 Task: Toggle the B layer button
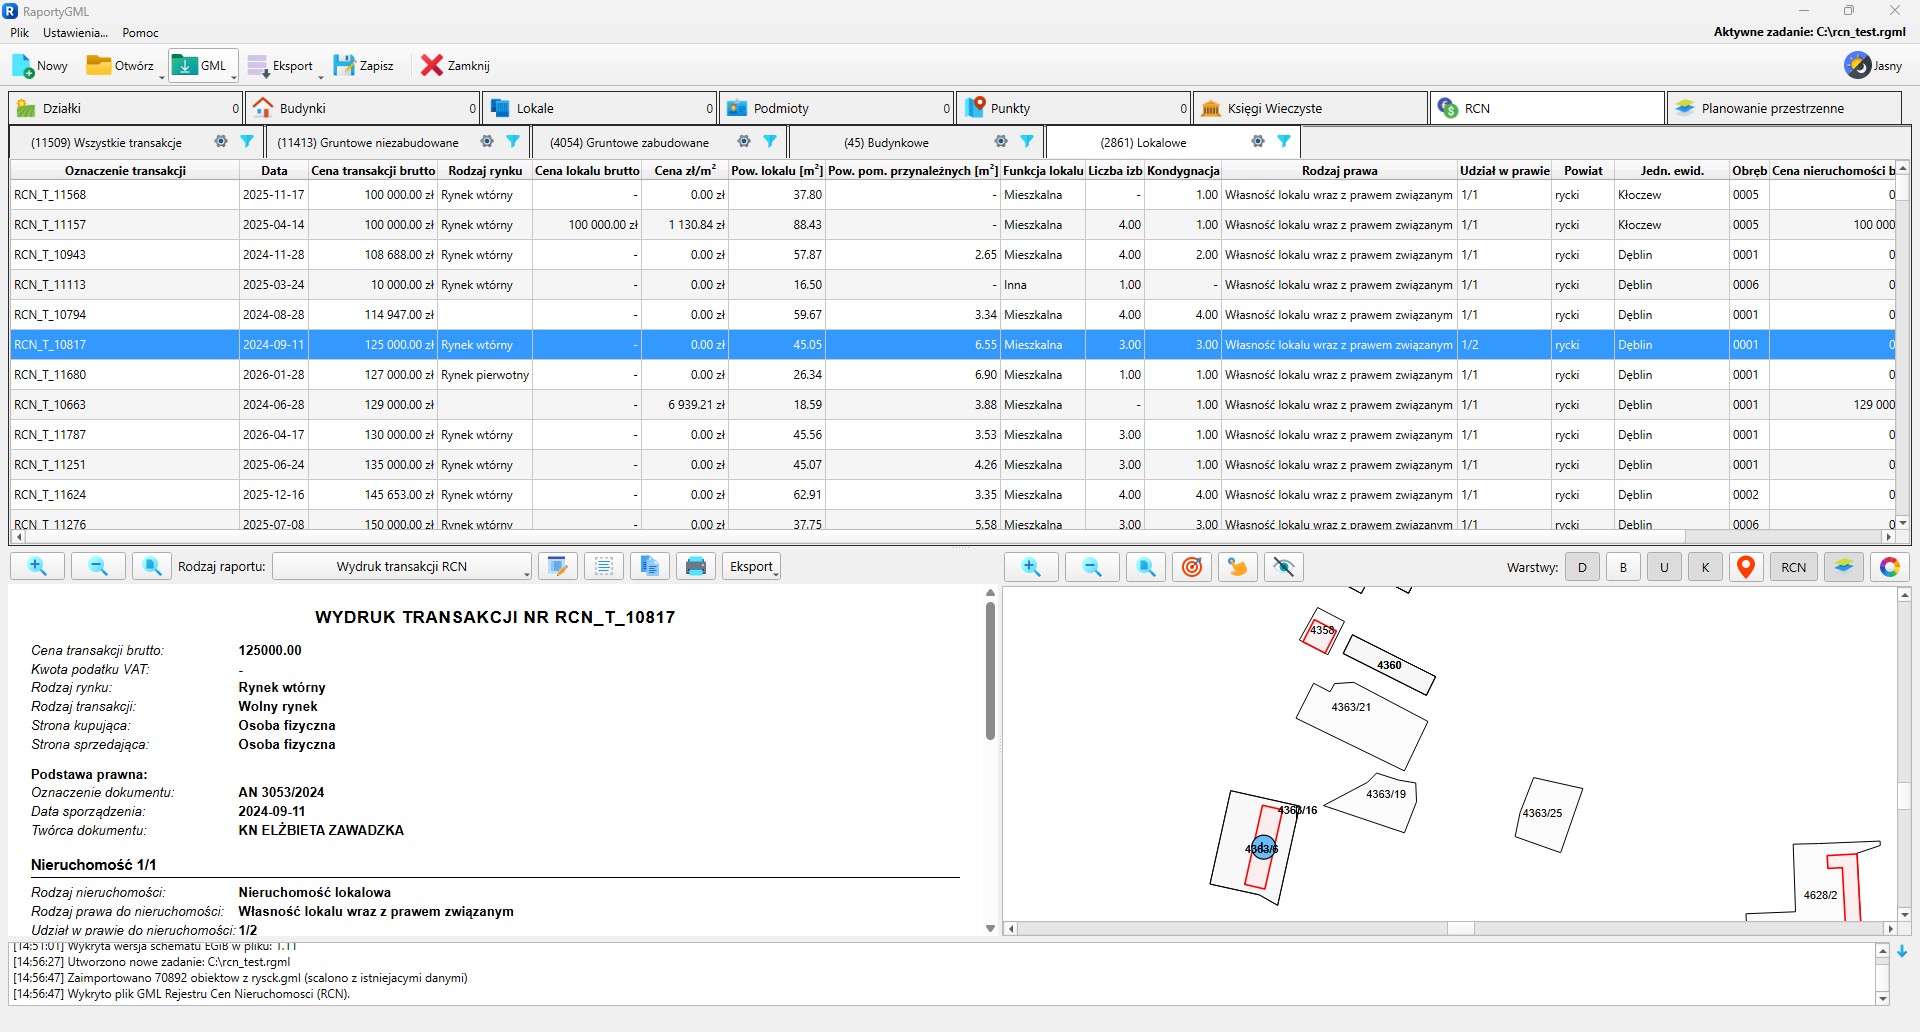point(1623,568)
